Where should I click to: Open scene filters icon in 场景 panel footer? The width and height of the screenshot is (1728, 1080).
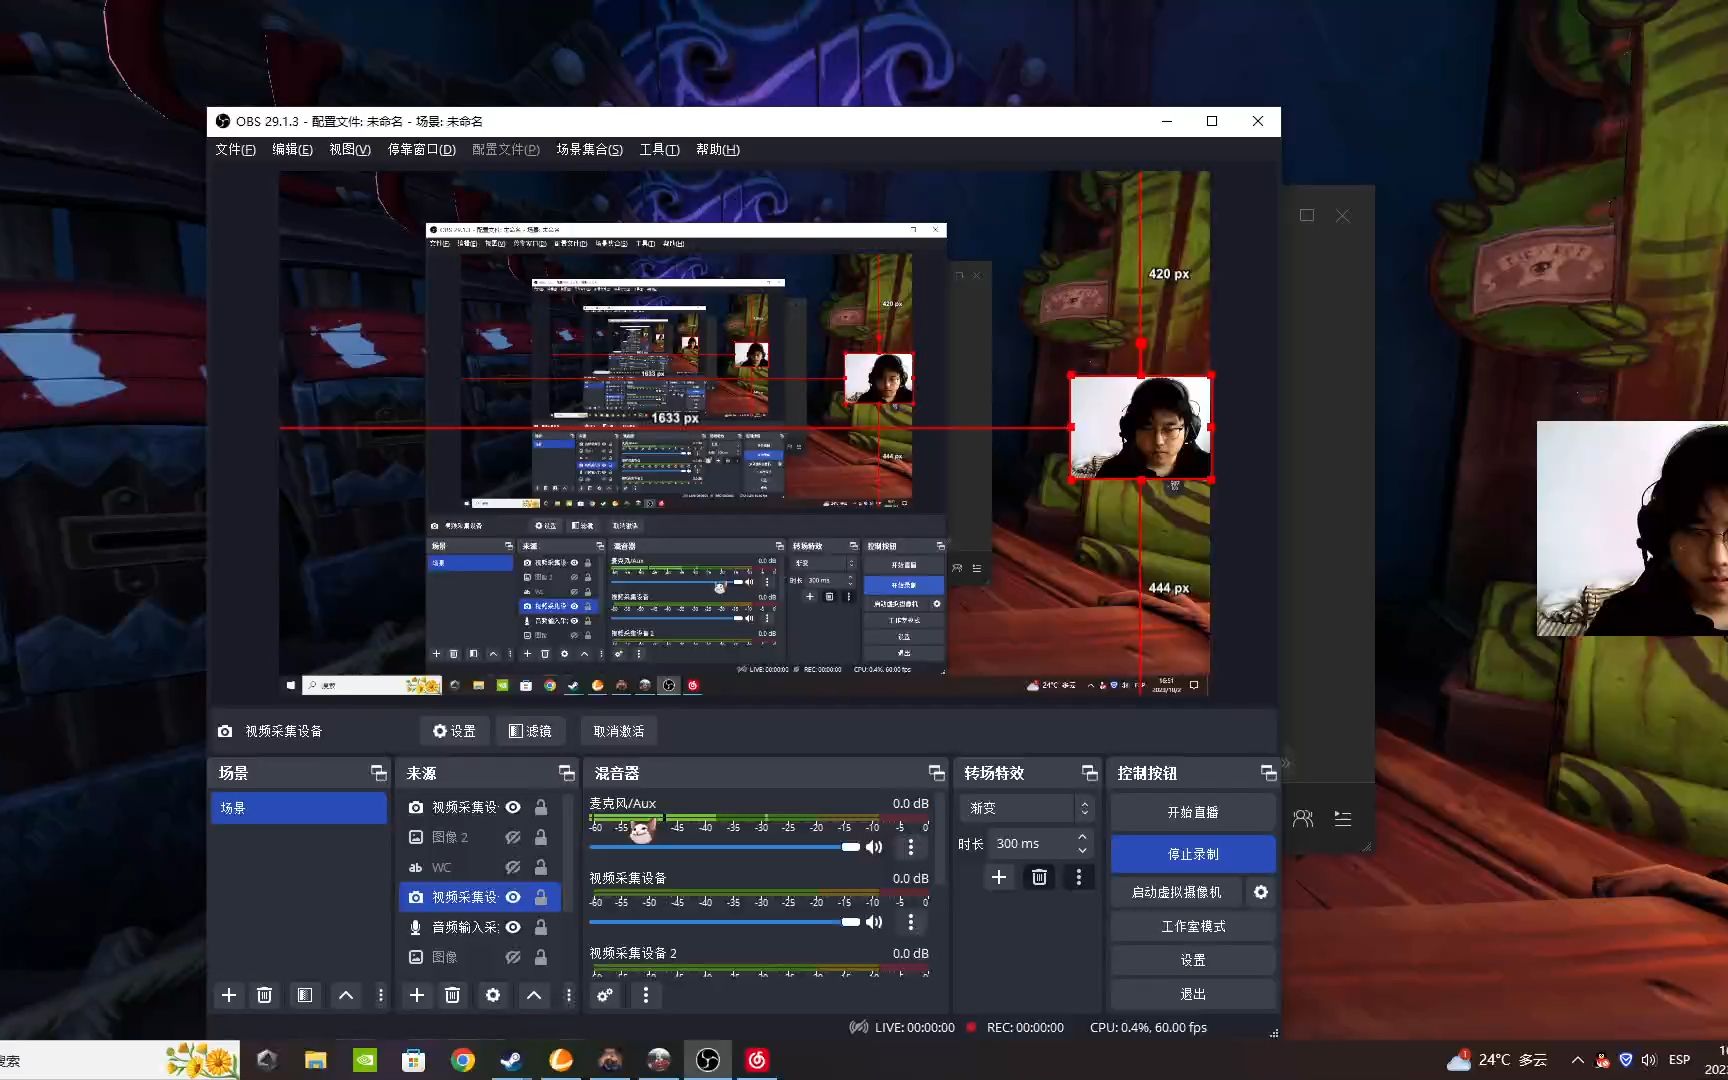coord(305,995)
